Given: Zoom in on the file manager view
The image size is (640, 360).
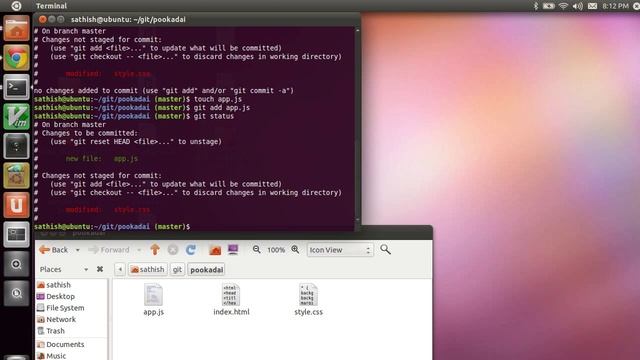Looking at the screenshot, I should [x=295, y=249].
